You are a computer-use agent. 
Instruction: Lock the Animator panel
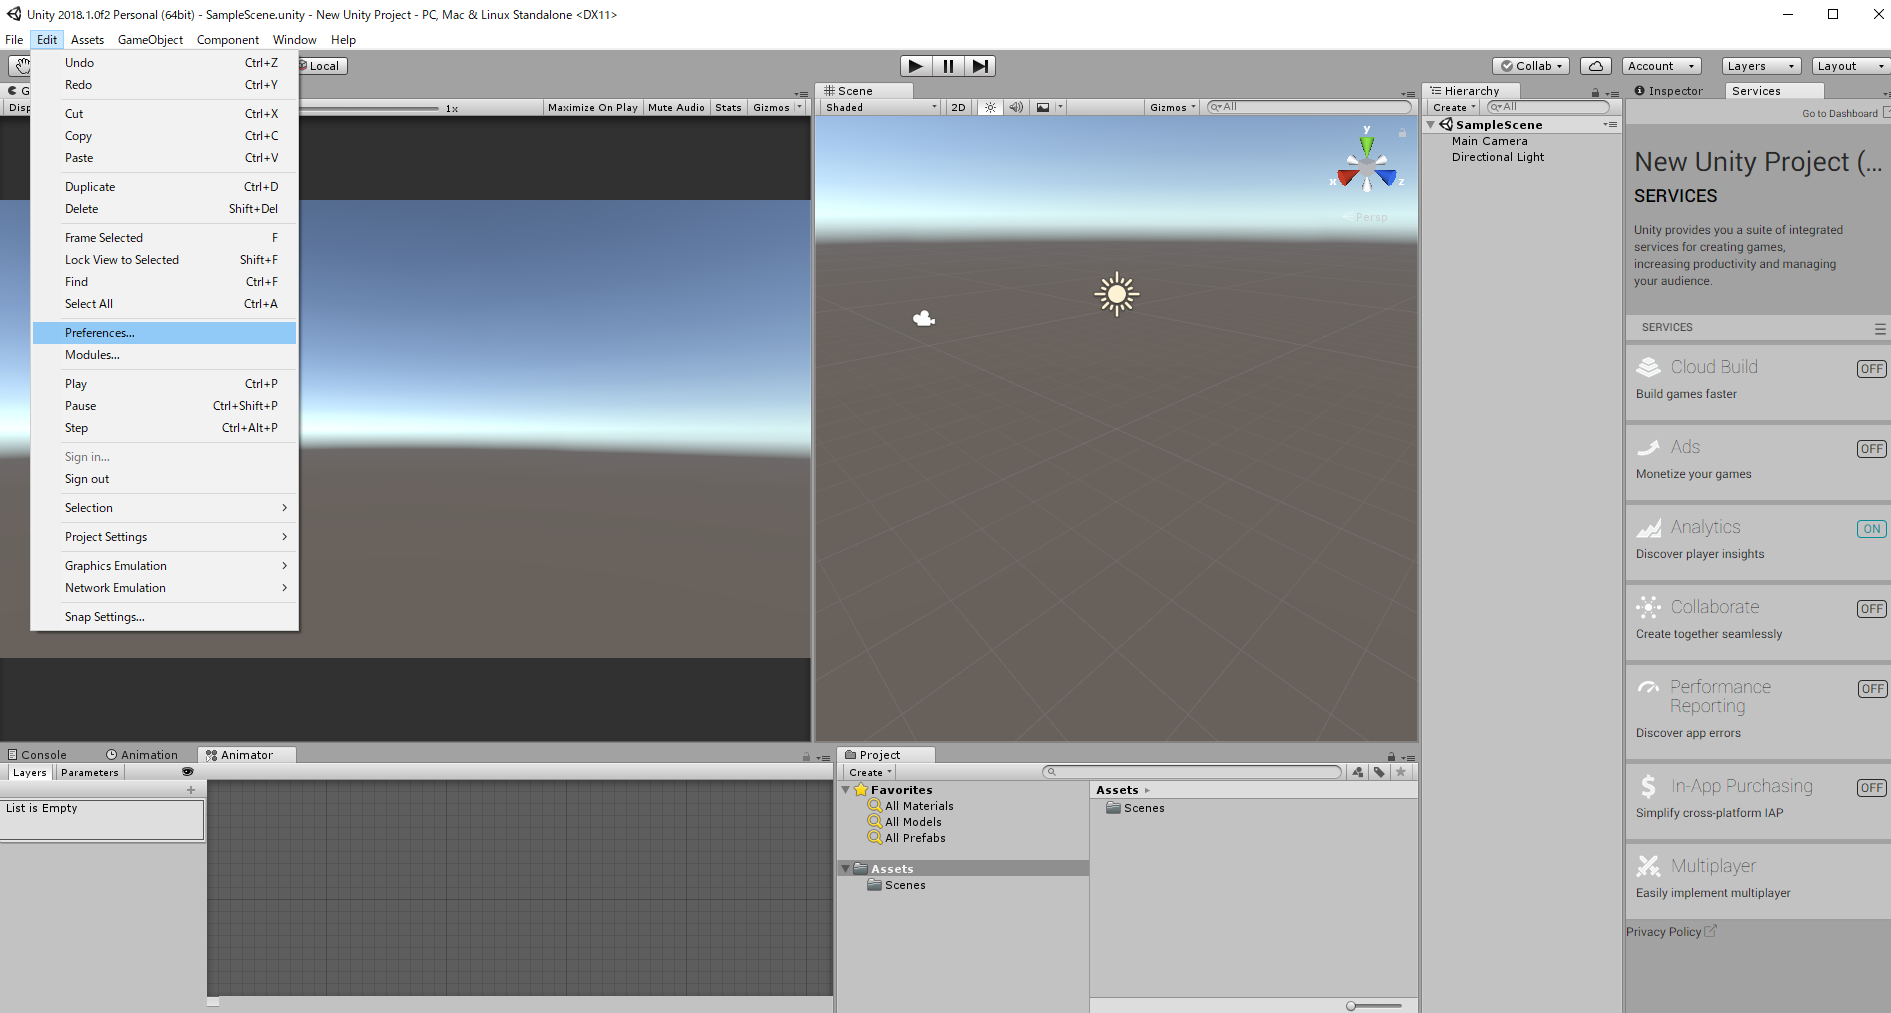pos(806,757)
